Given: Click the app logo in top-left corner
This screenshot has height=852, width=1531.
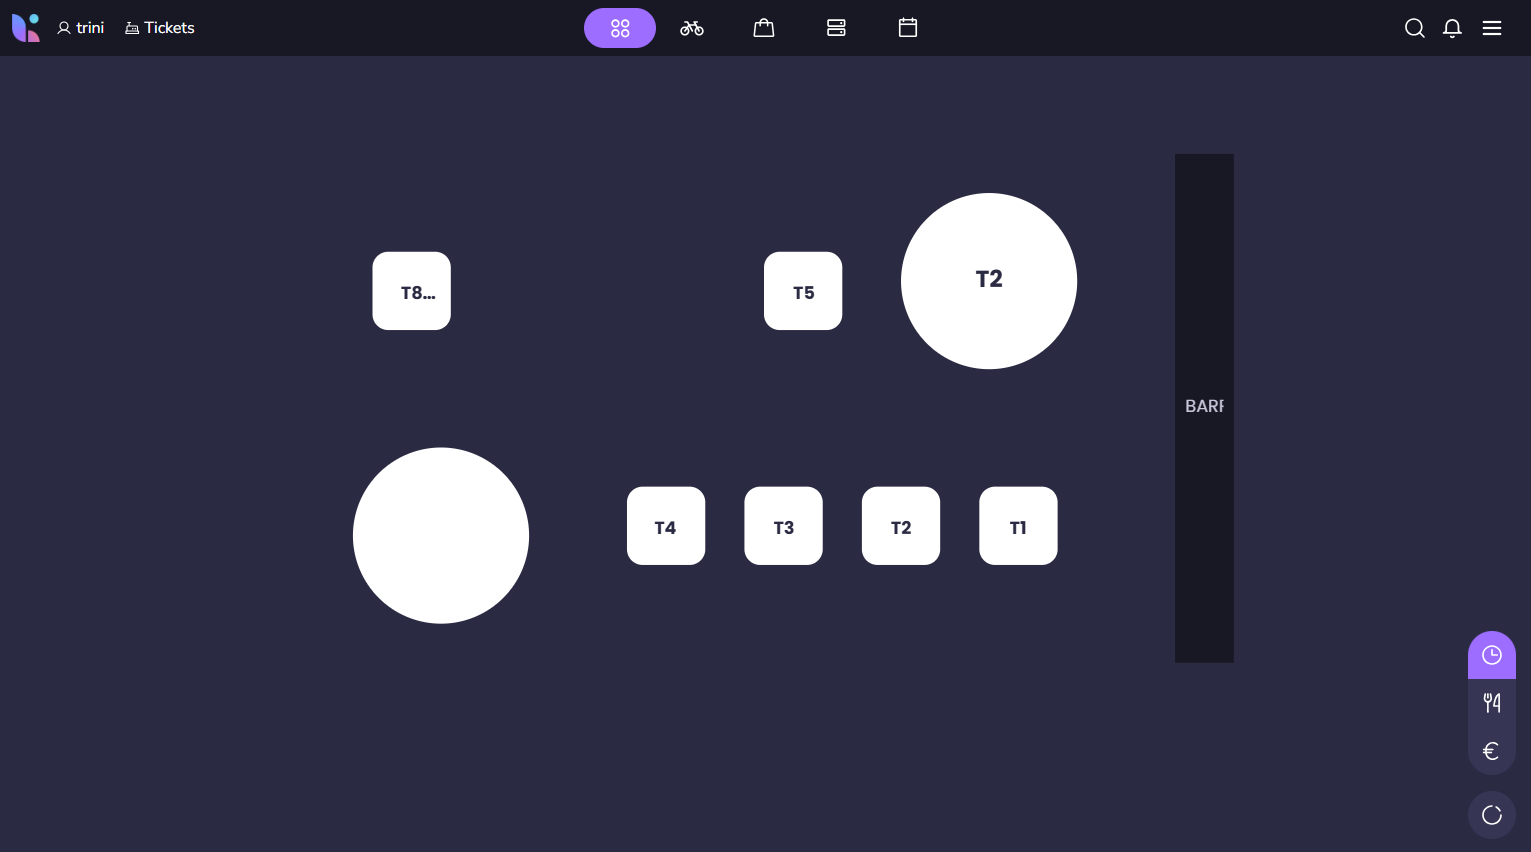Looking at the screenshot, I should [26, 28].
